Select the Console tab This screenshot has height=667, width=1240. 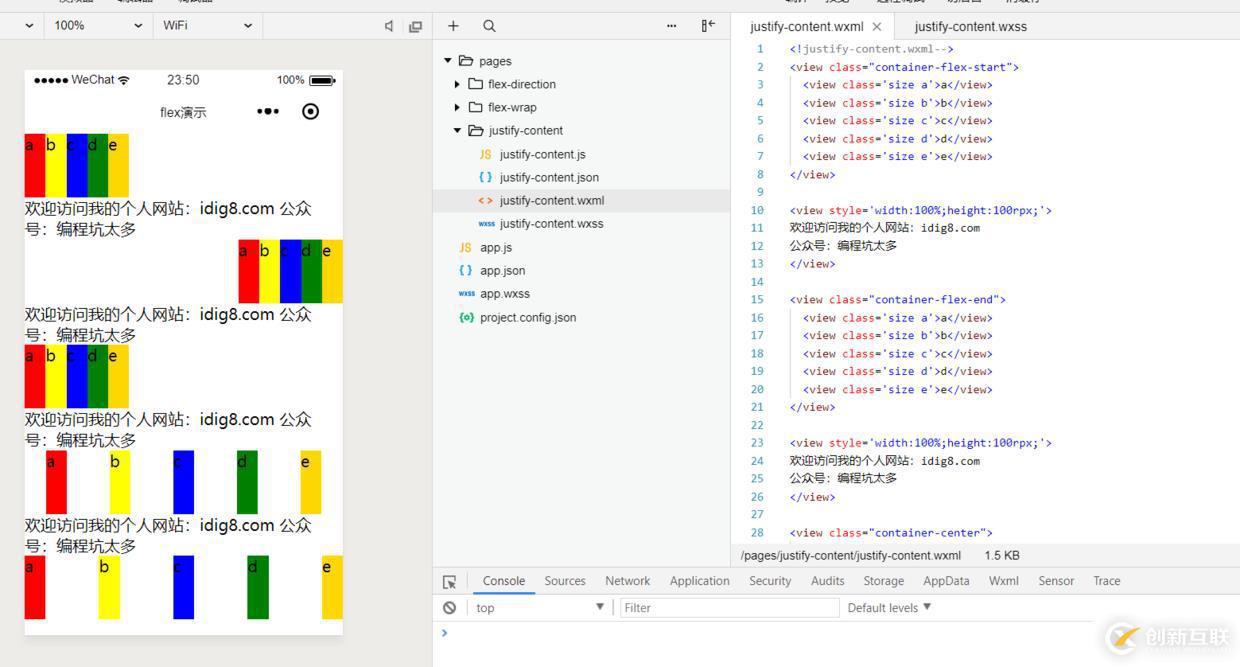point(504,581)
